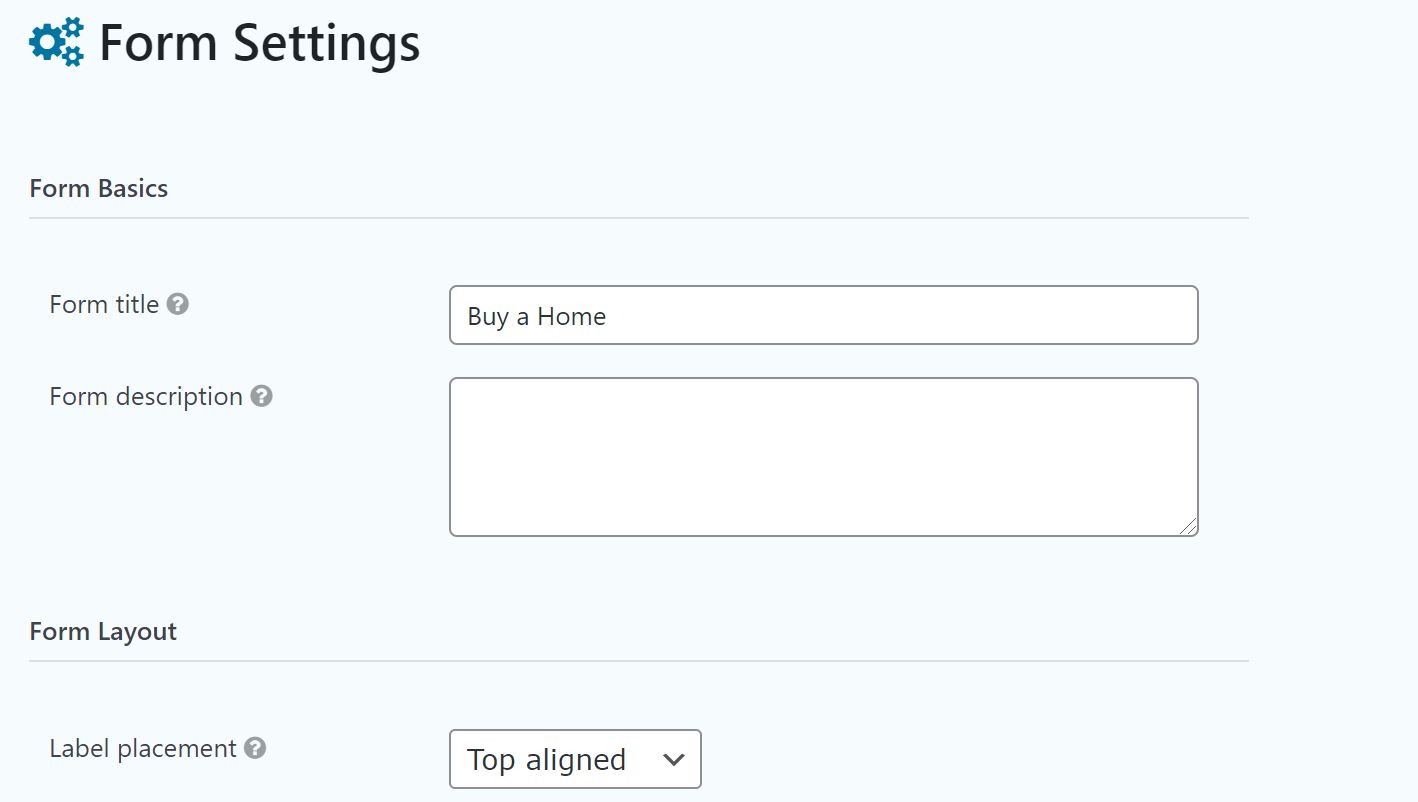Click the Form Settings page title
The width and height of the screenshot is (1418, 802).
(x=260, y=43)
